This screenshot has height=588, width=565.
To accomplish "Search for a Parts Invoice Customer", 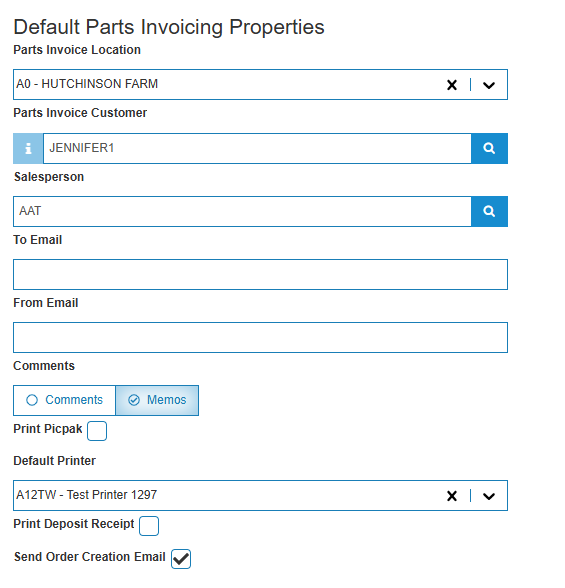I will pos(489,148).
